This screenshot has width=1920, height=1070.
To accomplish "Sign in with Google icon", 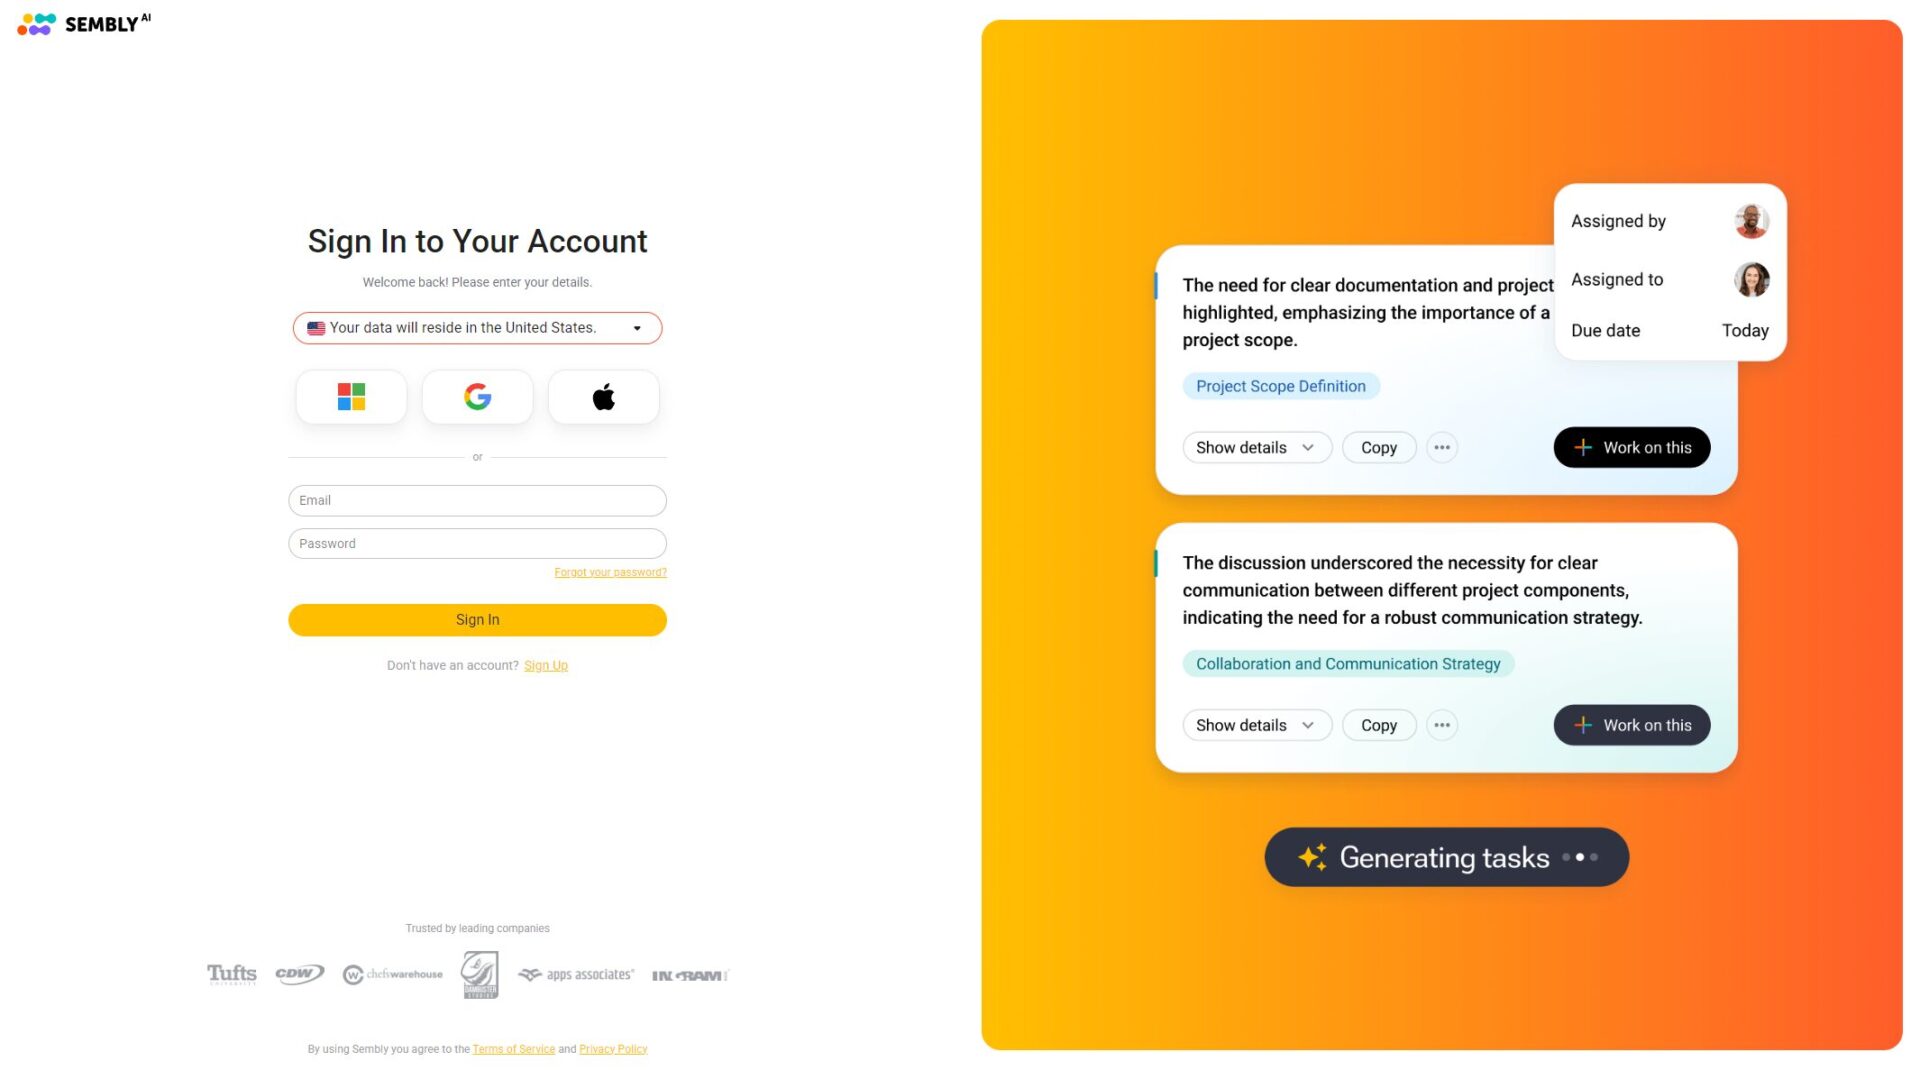I will (x=477, y=397).
